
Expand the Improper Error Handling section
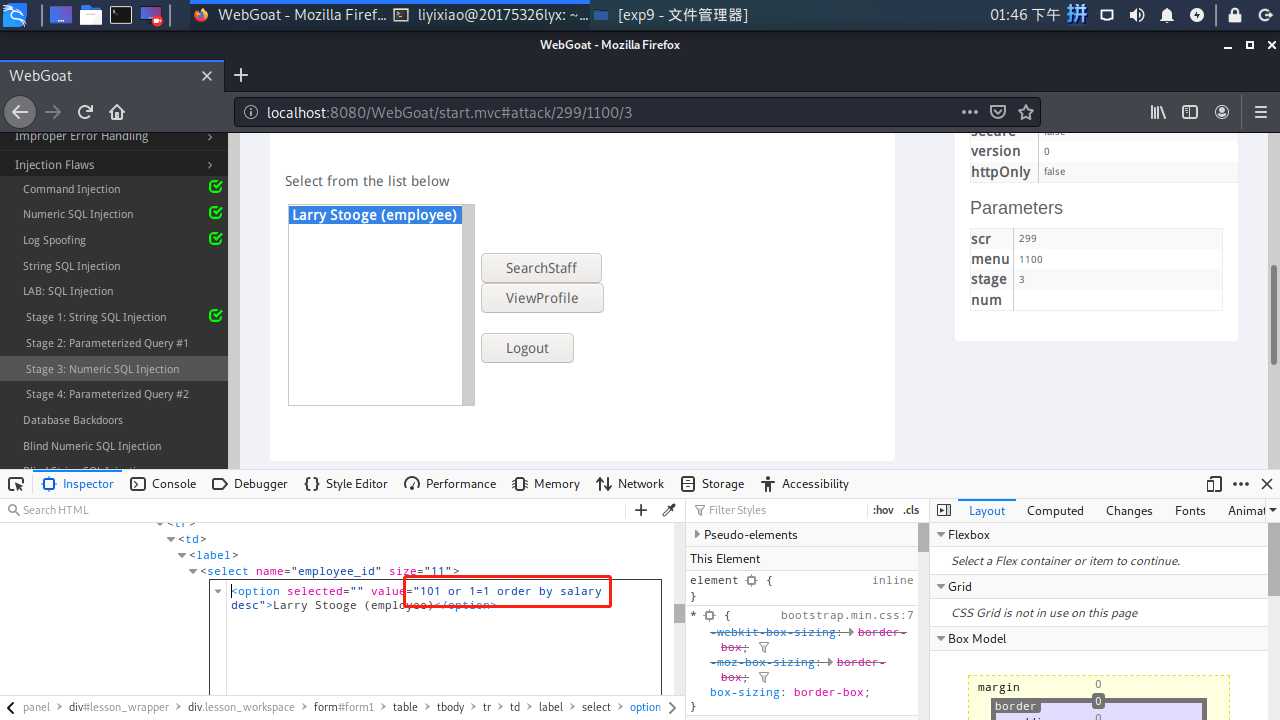[114, 137]
